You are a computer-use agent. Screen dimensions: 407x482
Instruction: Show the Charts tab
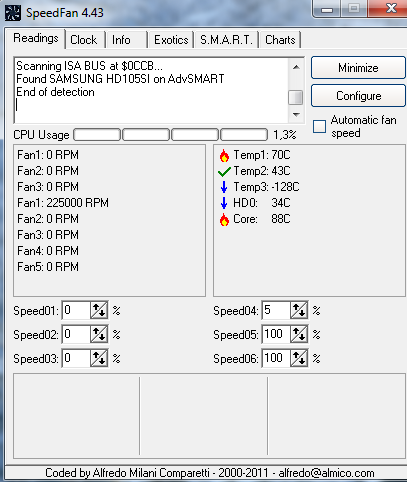click(280, 40)
